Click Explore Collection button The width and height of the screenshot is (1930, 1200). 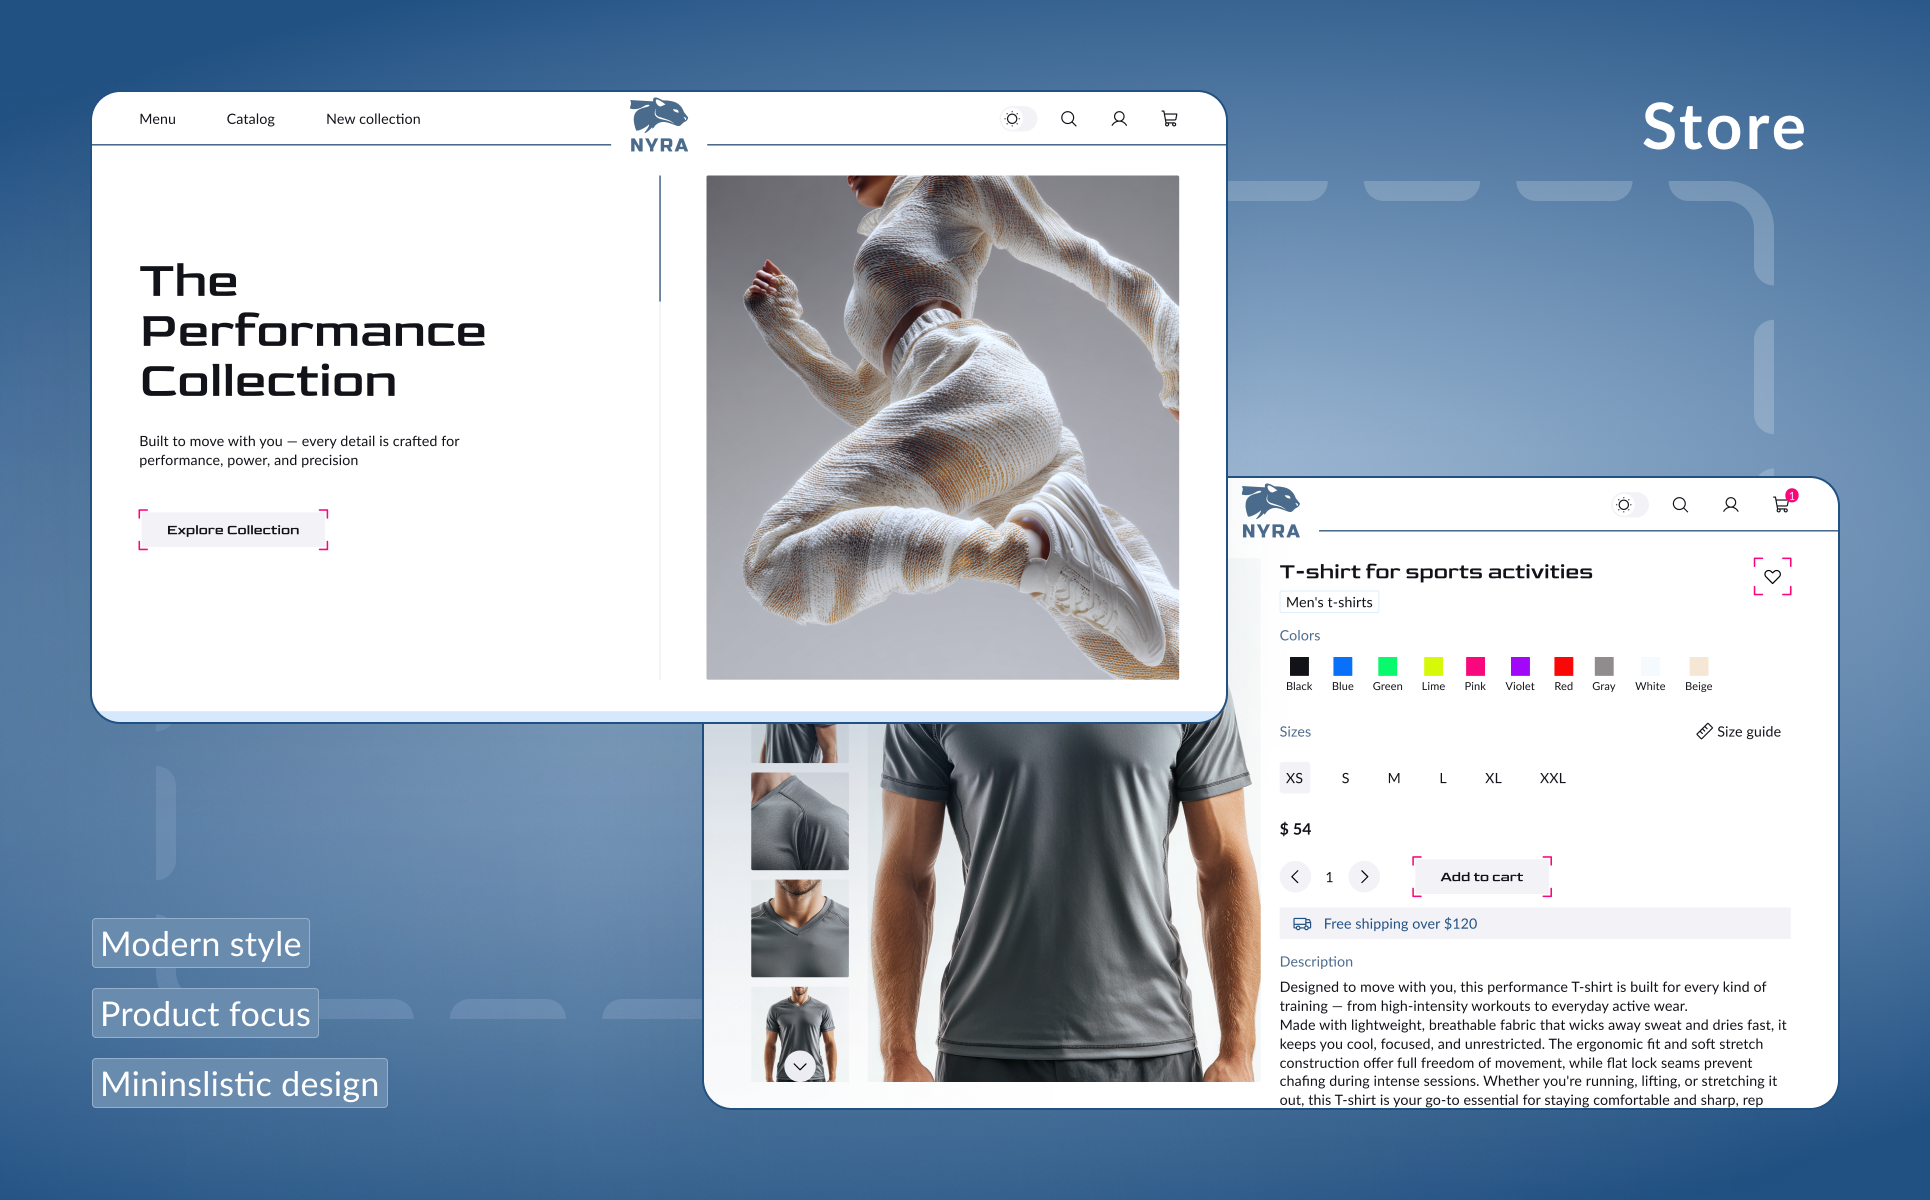pyautogui.click(x=233, y=530)
